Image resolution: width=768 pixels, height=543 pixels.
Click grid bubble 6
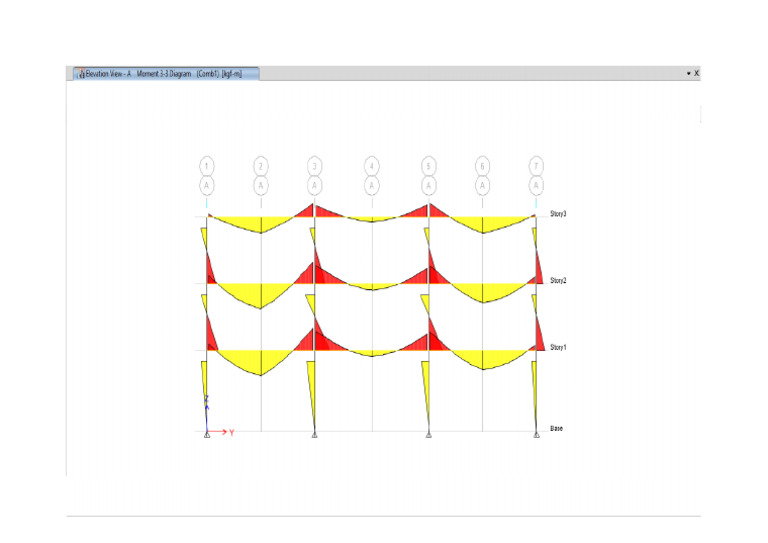click(482, 166)
